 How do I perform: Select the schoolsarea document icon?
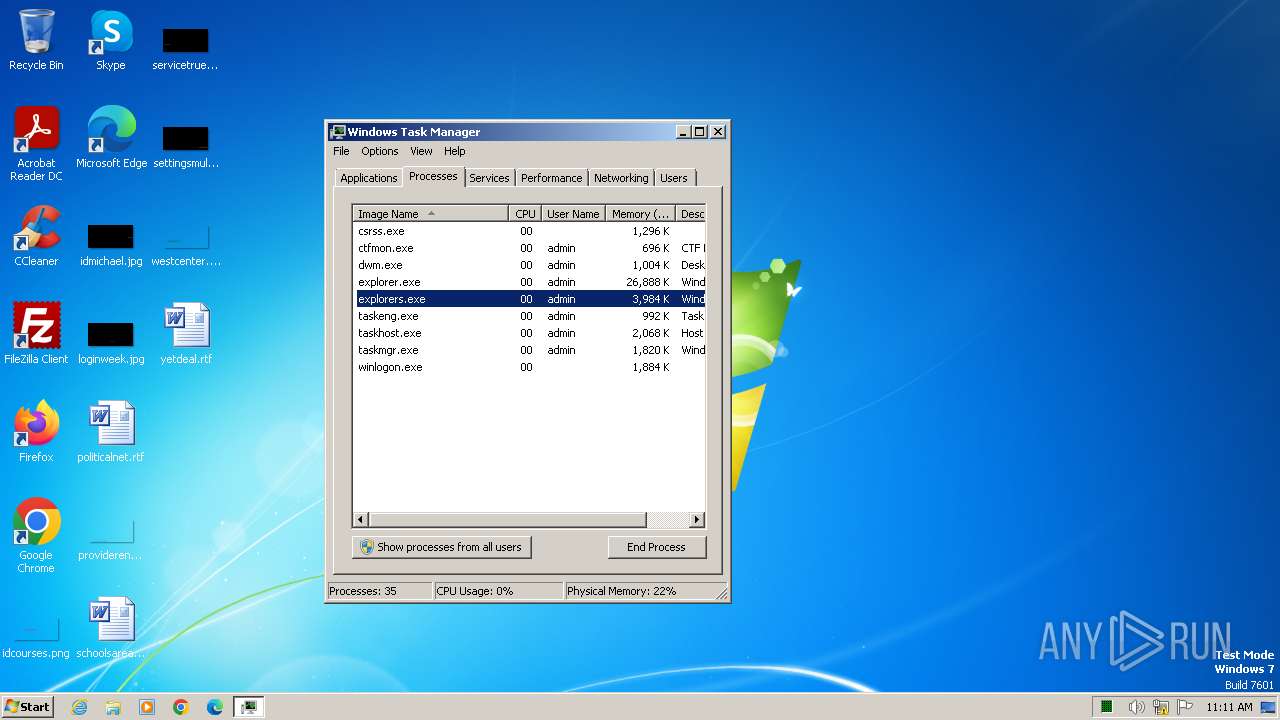tap(111, 628)
